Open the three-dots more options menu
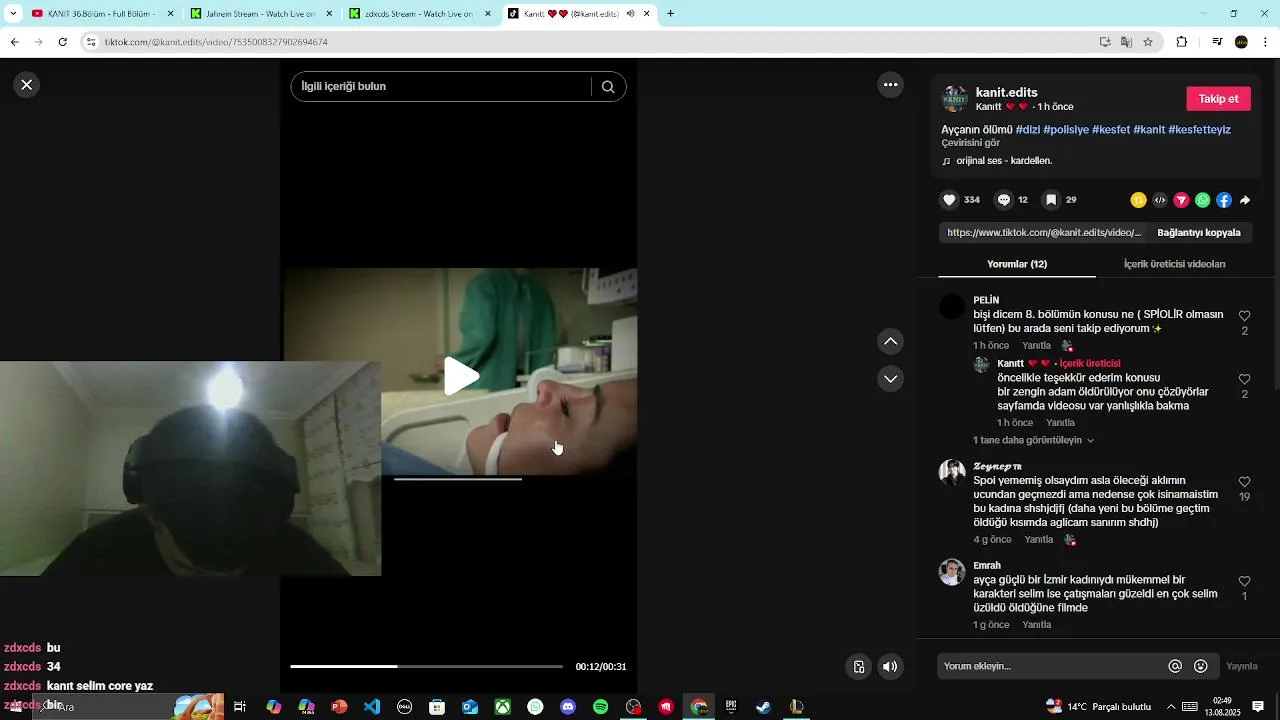Screen dimensions: 1280x720 click(891, 85)
